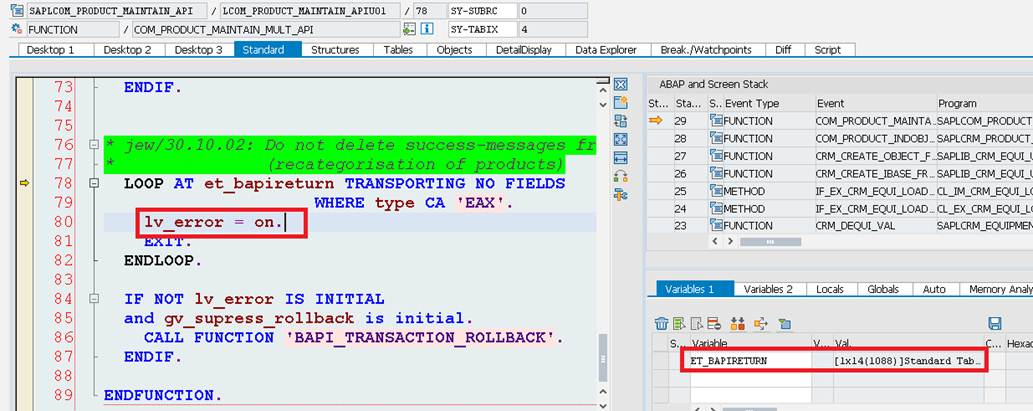
Task: Click the breakpoint margin at line 80
Action: pyautogui.click(x=24, y=222)
